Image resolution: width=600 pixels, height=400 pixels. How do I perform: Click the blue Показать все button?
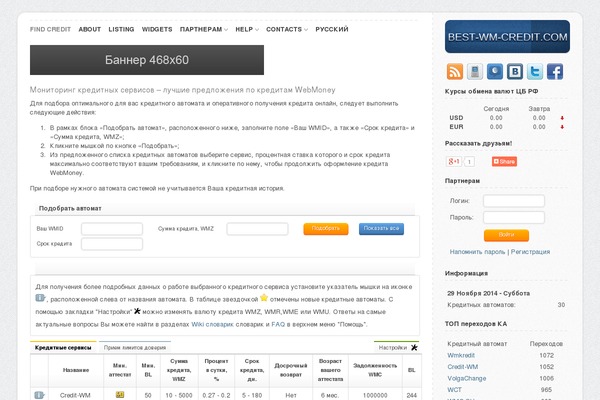tap(381, 229)
